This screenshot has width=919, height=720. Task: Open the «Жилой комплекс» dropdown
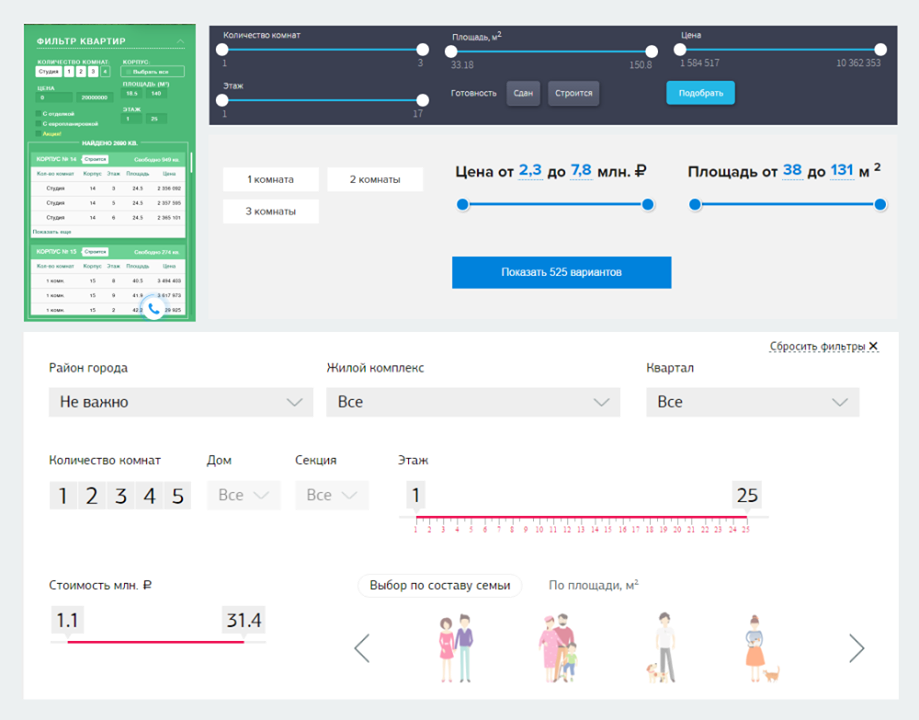[473, 402]
